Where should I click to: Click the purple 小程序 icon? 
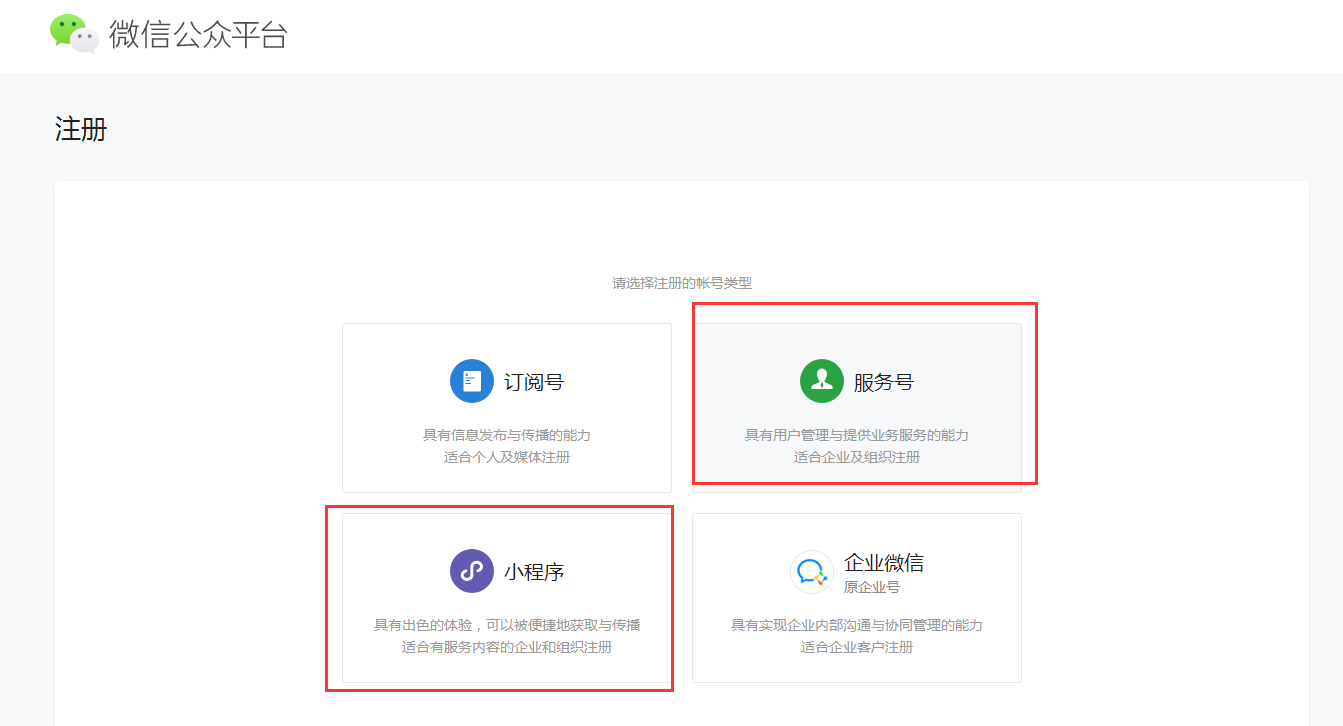click(472, 571)
